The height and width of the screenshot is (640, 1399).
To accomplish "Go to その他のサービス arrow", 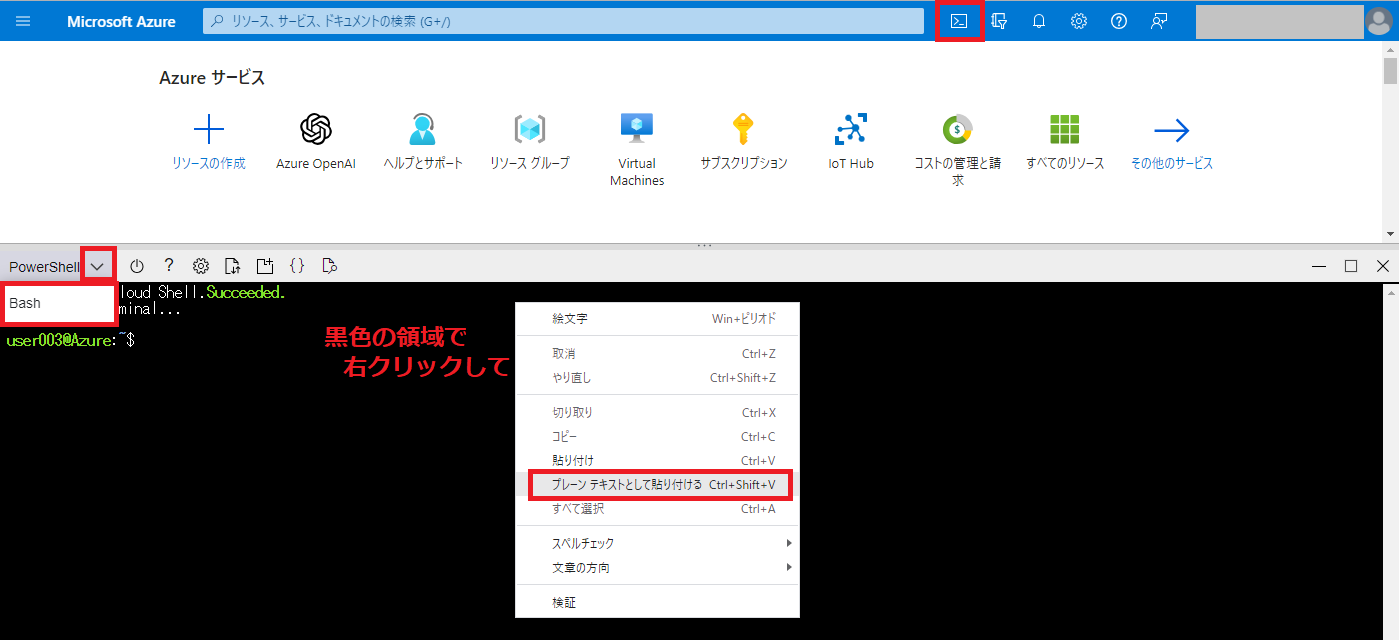I will pyautogui.click(x=1172, y=130).
